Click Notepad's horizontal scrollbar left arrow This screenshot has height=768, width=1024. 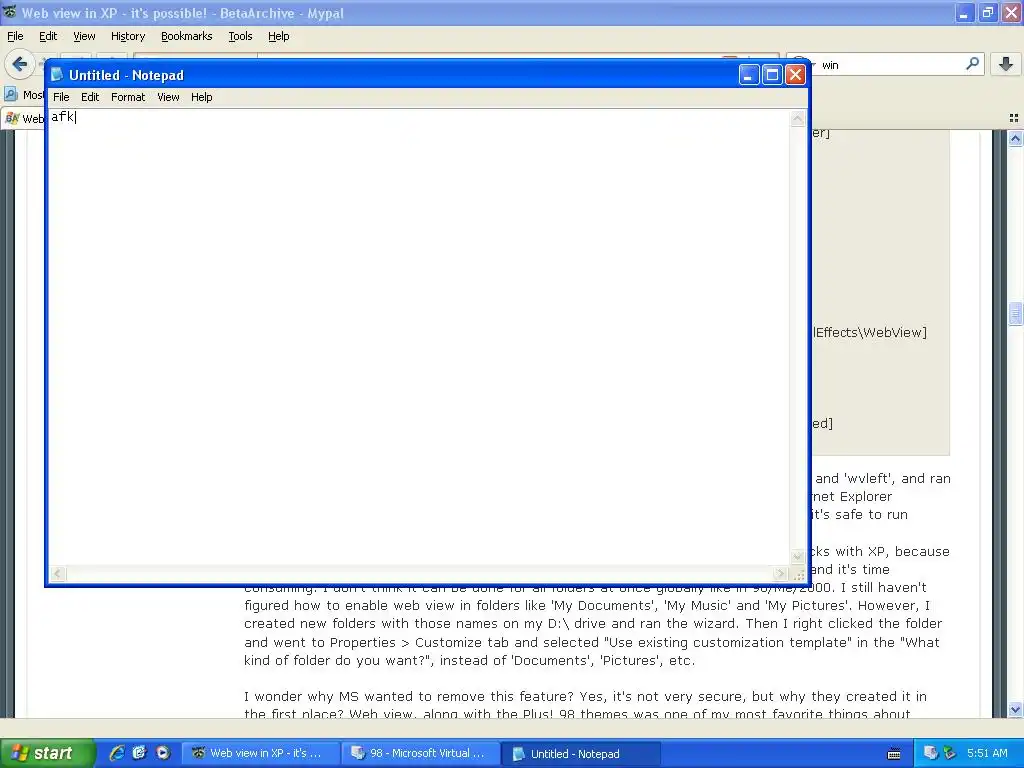[57, 573]
